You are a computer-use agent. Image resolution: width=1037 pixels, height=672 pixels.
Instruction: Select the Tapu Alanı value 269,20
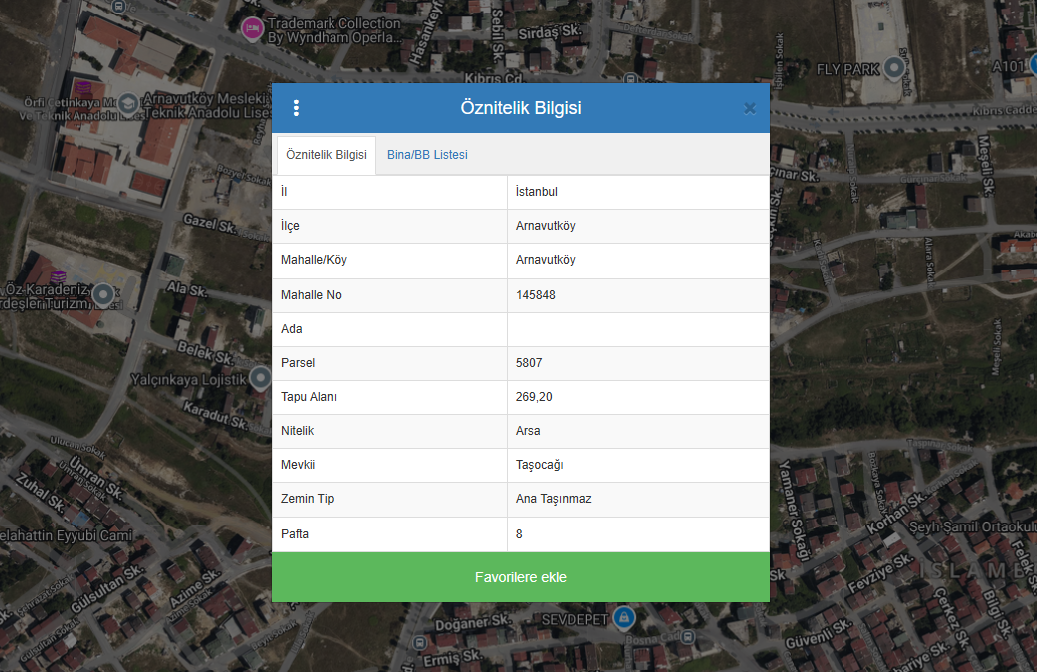[638, 397]
